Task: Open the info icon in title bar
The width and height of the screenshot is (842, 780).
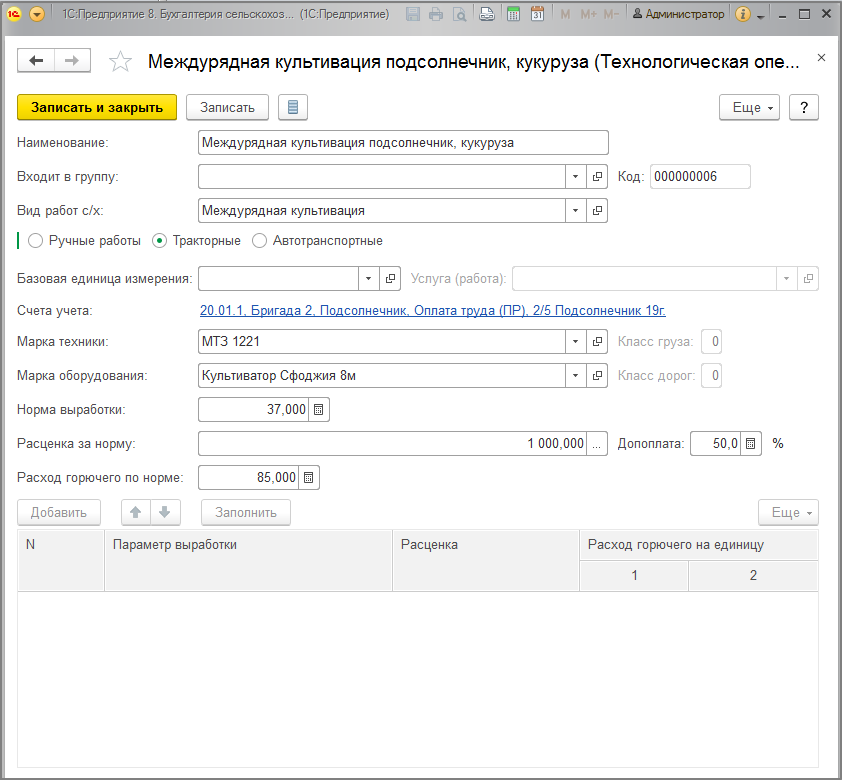Action: click(x=743, y=14)
